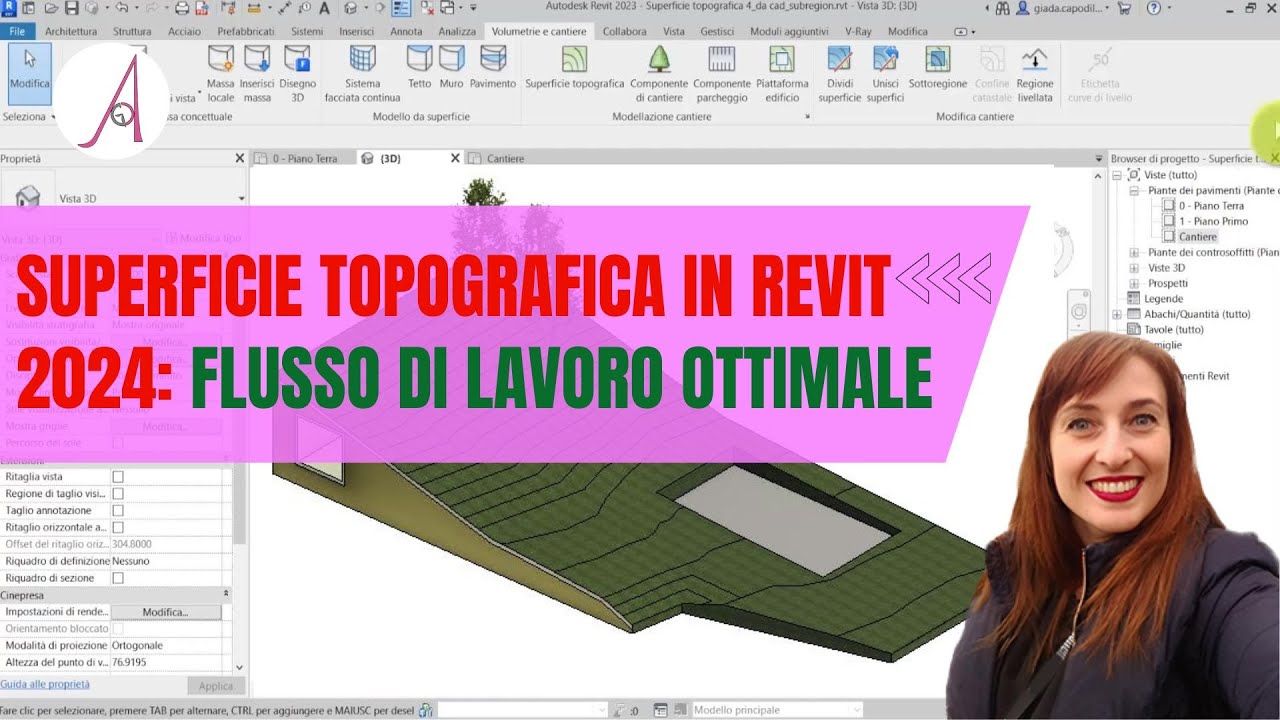Image resolution: width=1280 pixels, height=720 pixels.
Task: Close the Proprietà panel
Action: [239, 158]
